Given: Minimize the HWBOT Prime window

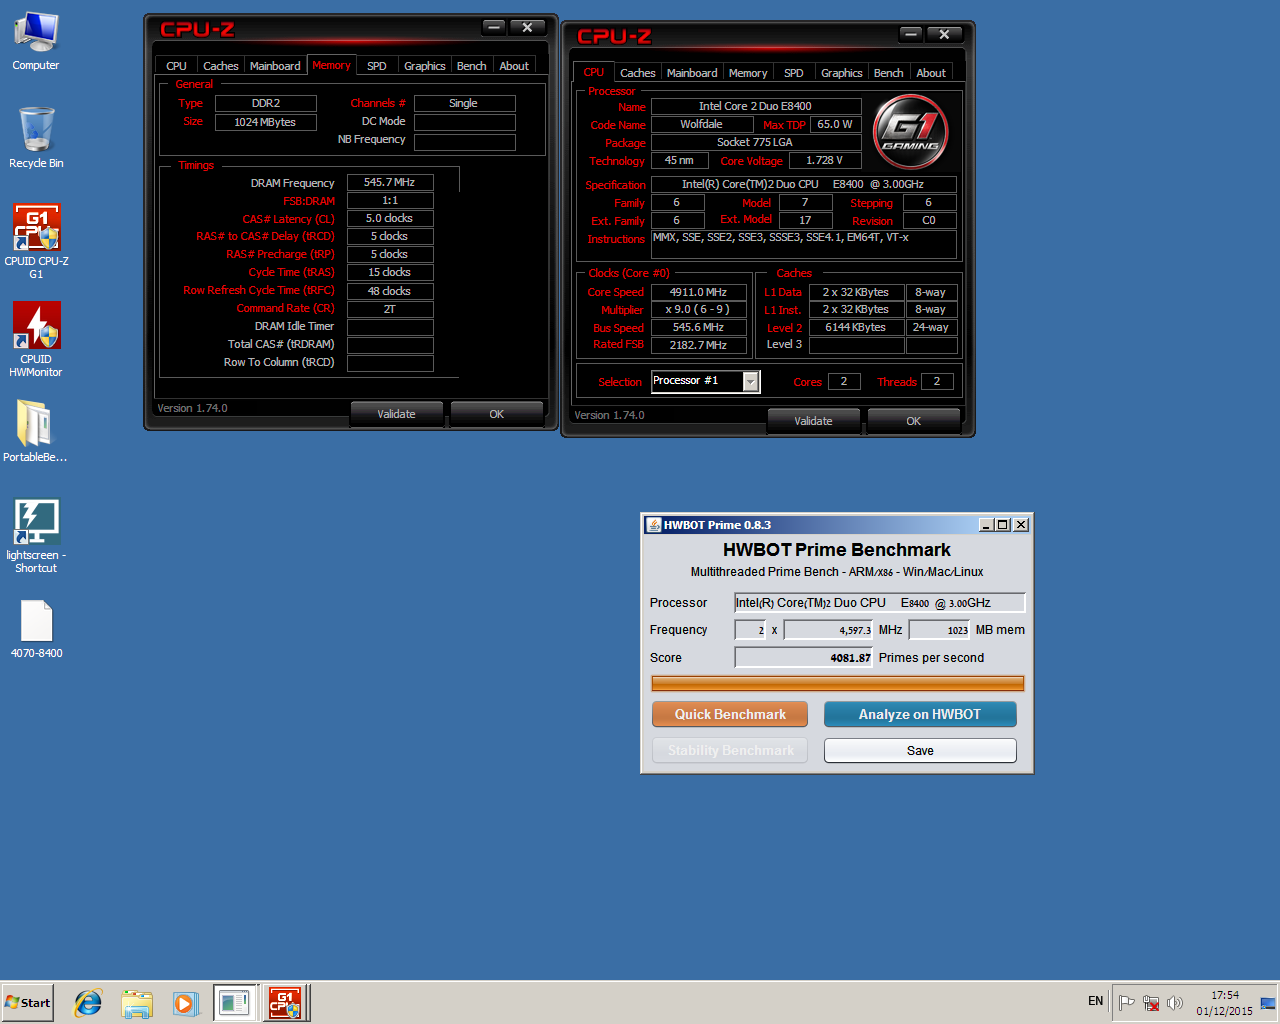Looking at the screenshot, I should pyautogui.click(x=986, y=524).
